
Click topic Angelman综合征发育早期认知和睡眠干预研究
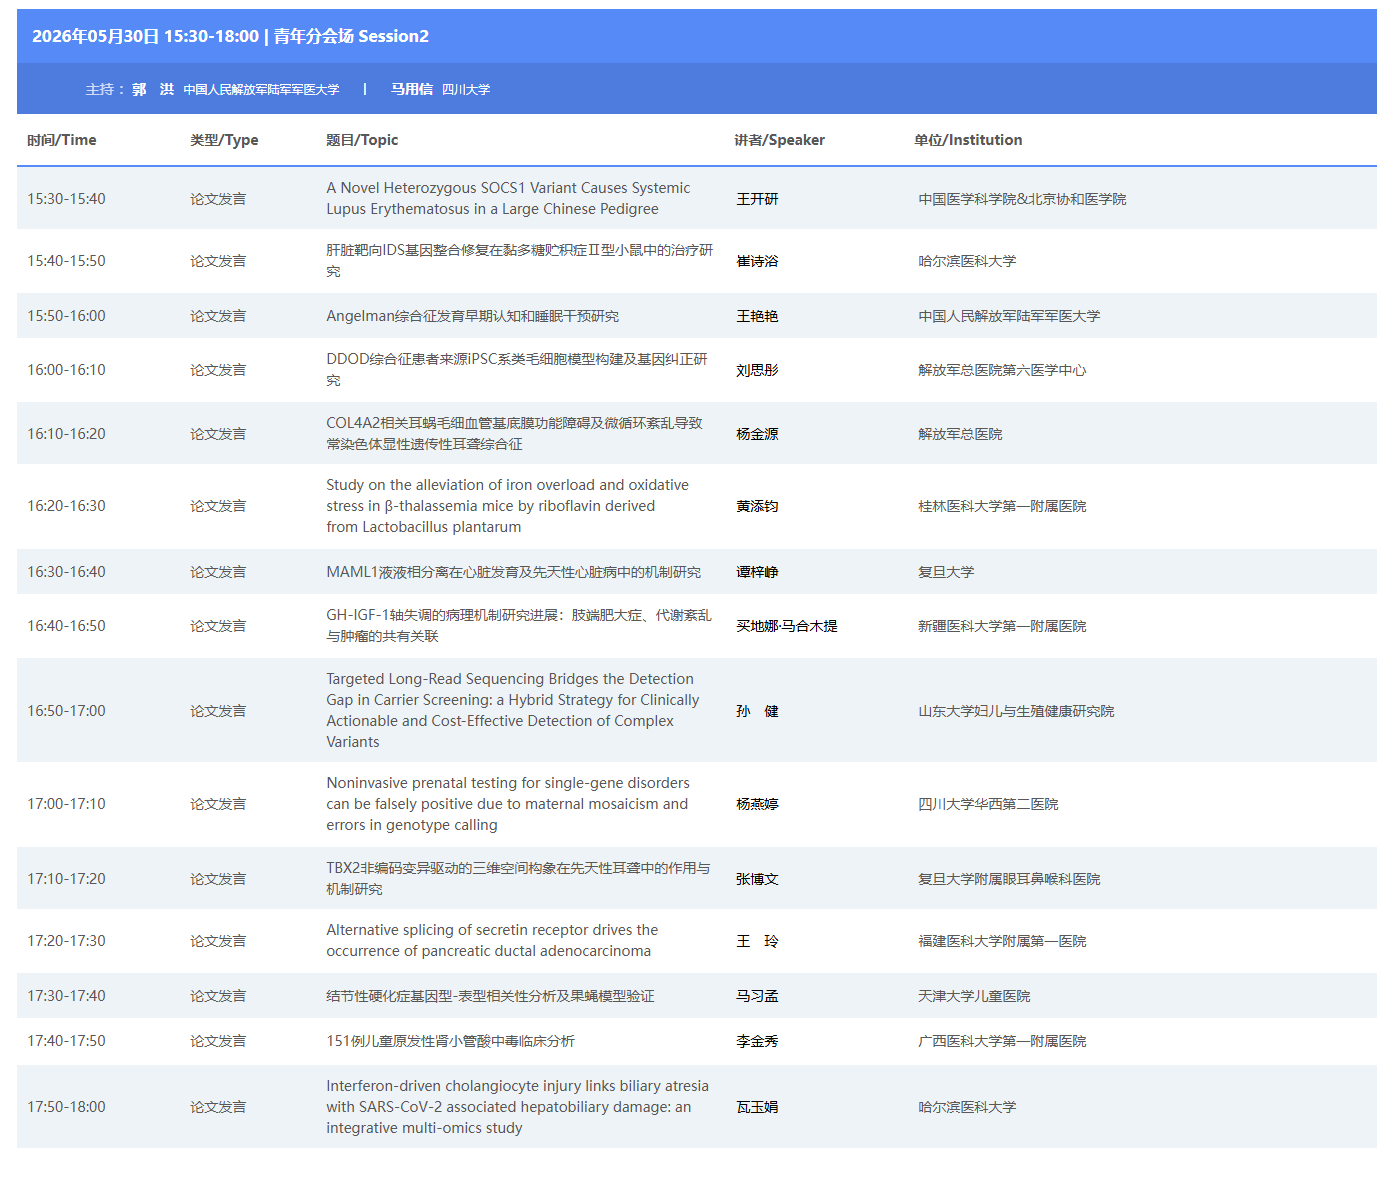click(x=472, y=316)
